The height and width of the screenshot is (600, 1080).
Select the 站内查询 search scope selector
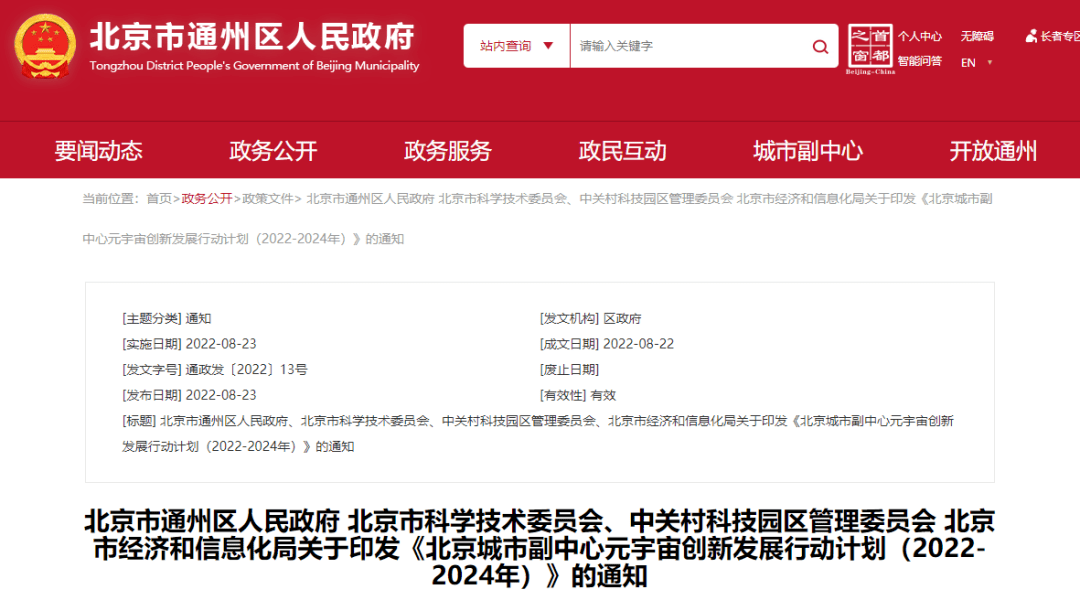point(517,46)
